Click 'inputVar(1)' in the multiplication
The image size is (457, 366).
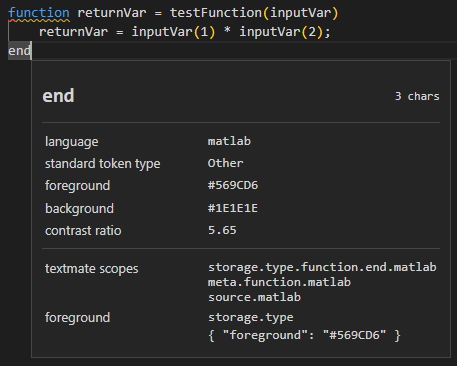coord(173,32)
